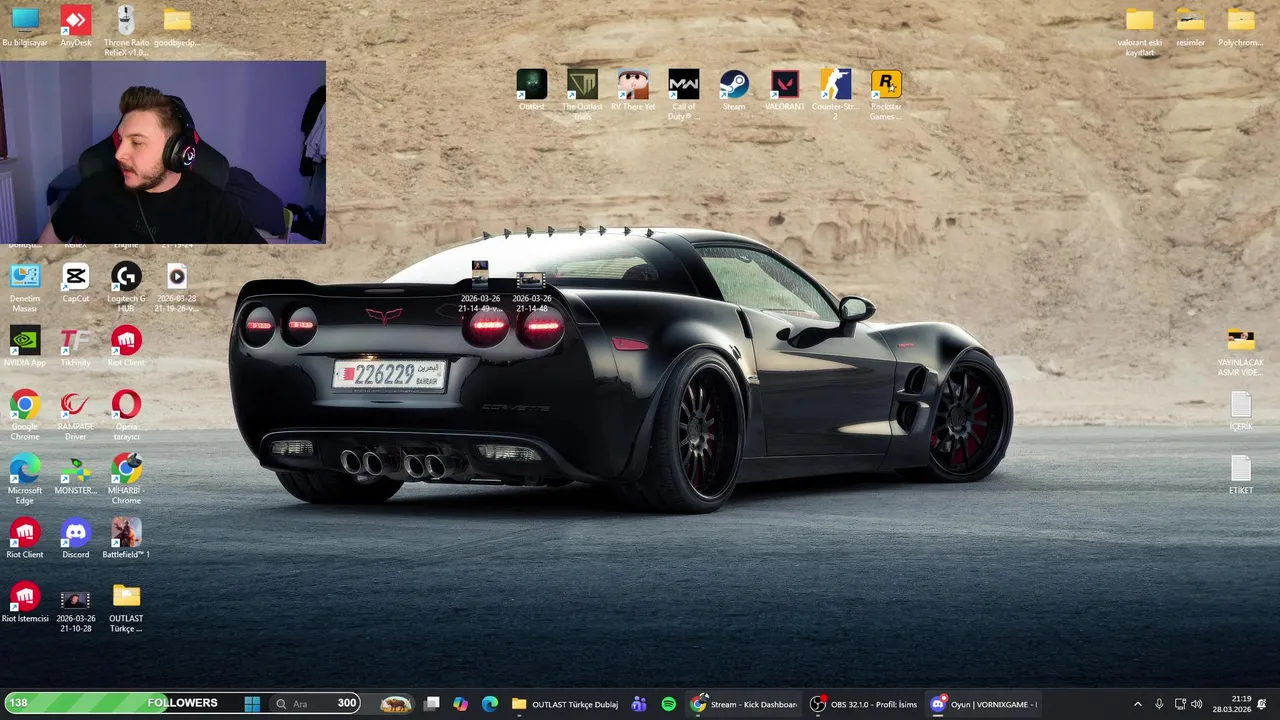Open the Windows Start menu
Screen dimensions: 1280x720
(252, 704)
